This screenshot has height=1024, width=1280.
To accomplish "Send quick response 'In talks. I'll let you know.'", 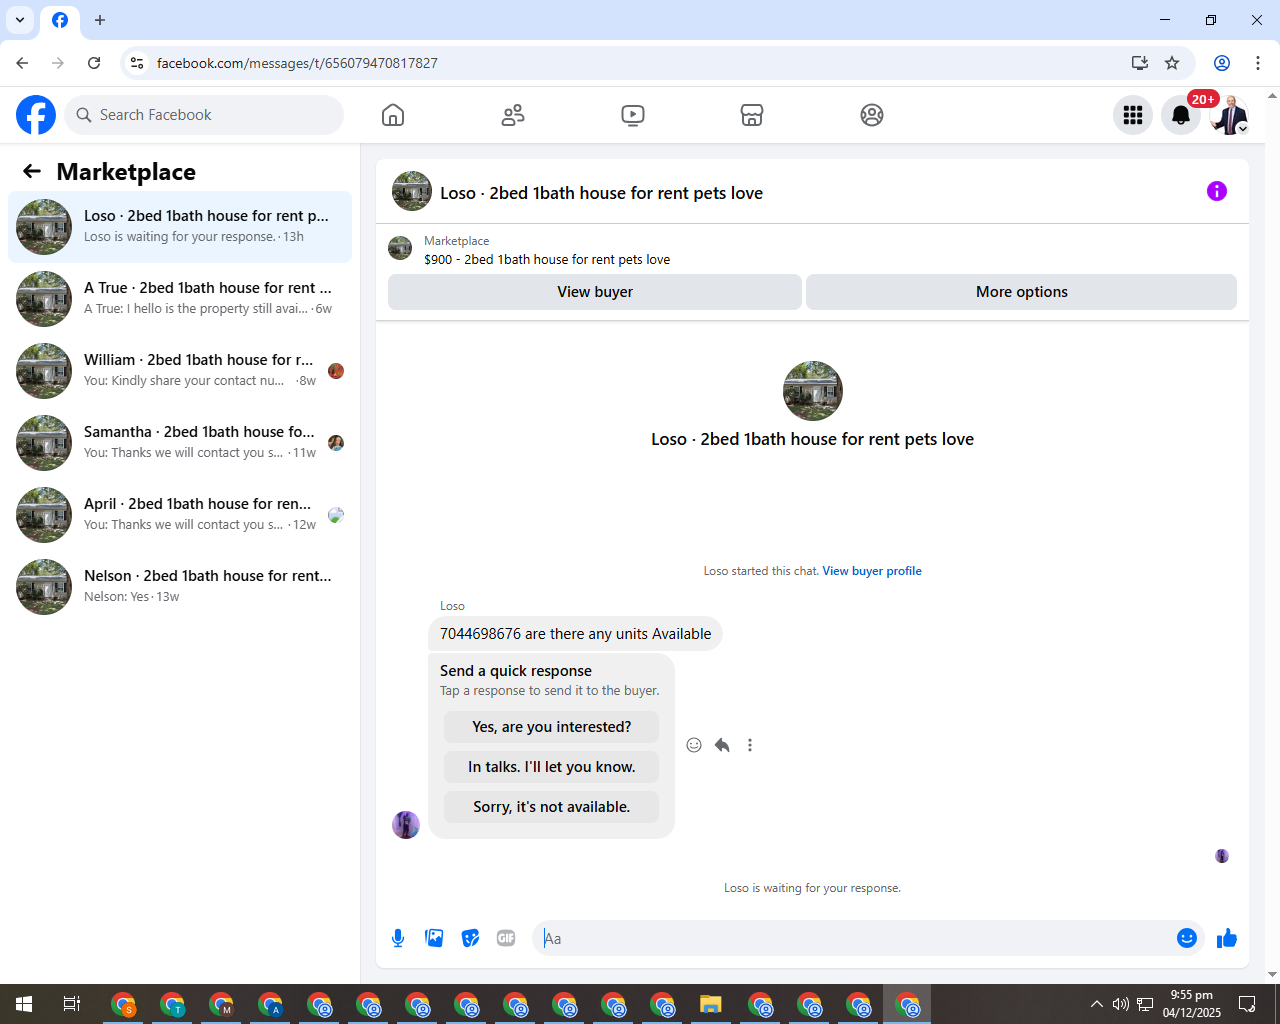I will tap(552, 767).
